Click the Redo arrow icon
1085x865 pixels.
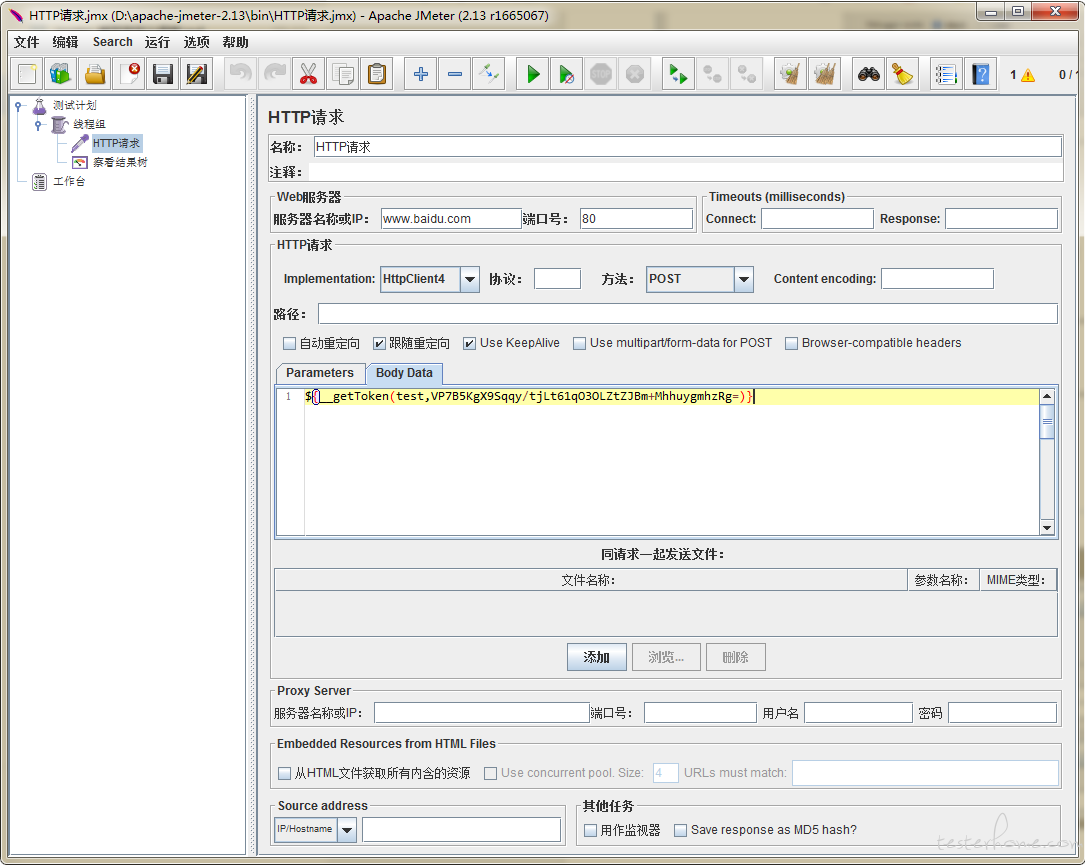click(x=275, y=74)
